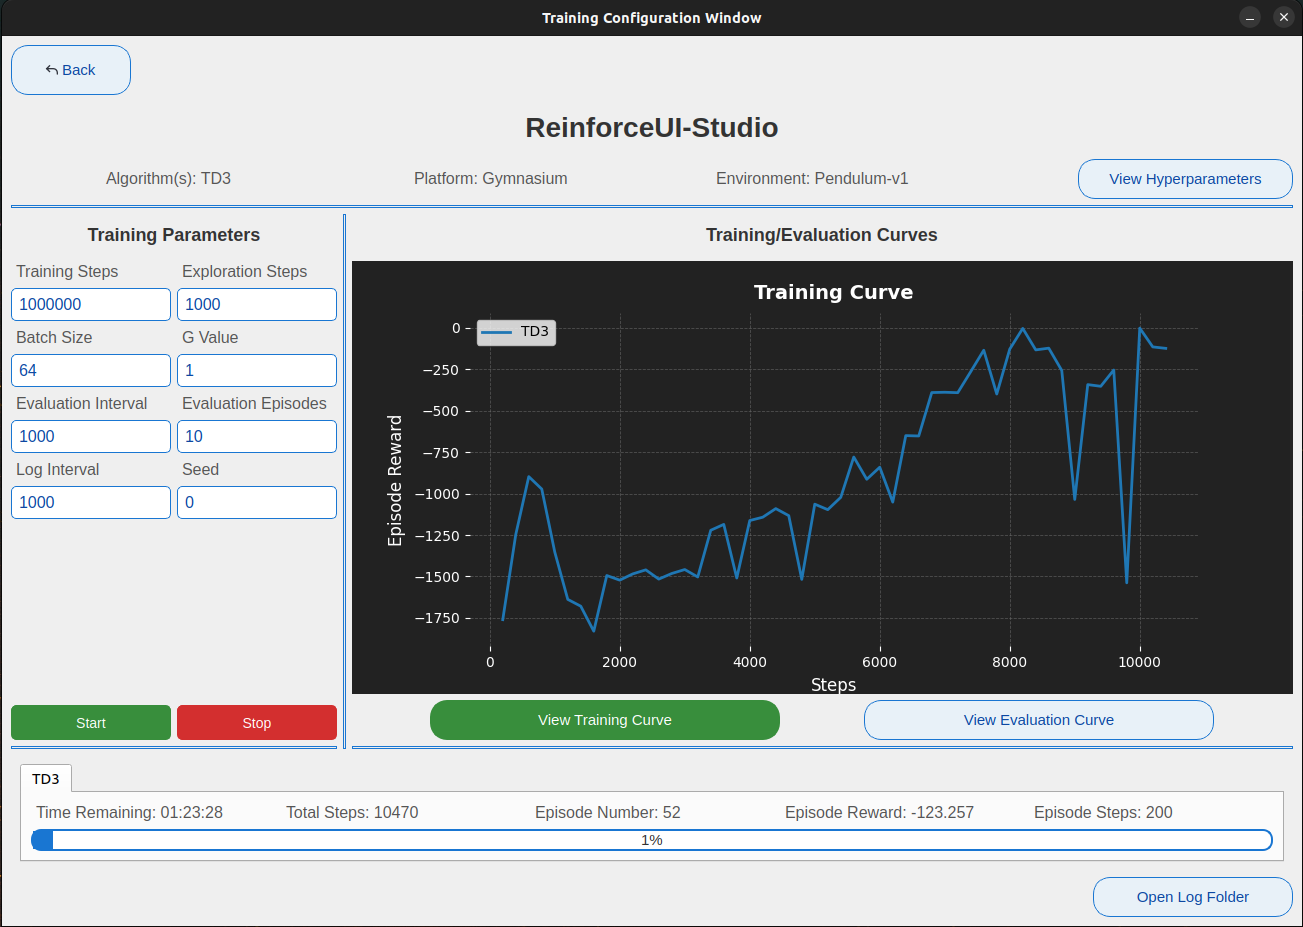1303x927 pixels.
Task: Show the Evaluation Curve
Action: point(1038,720)
